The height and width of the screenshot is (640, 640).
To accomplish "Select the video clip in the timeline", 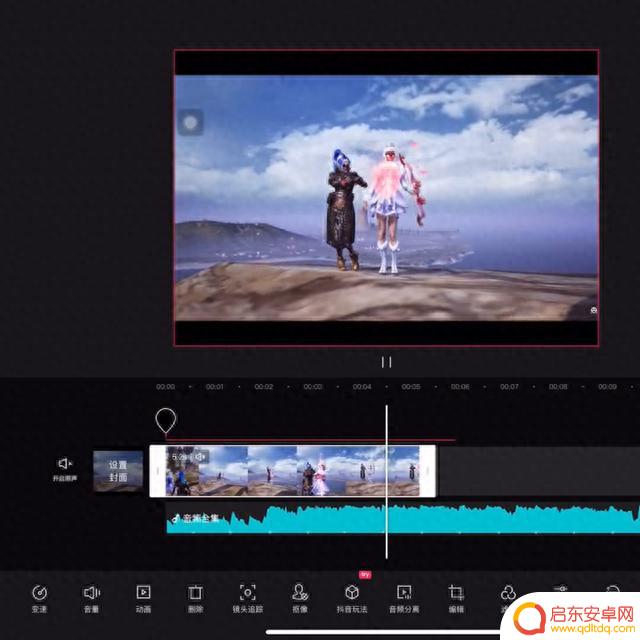I will [x=292, y=471].
